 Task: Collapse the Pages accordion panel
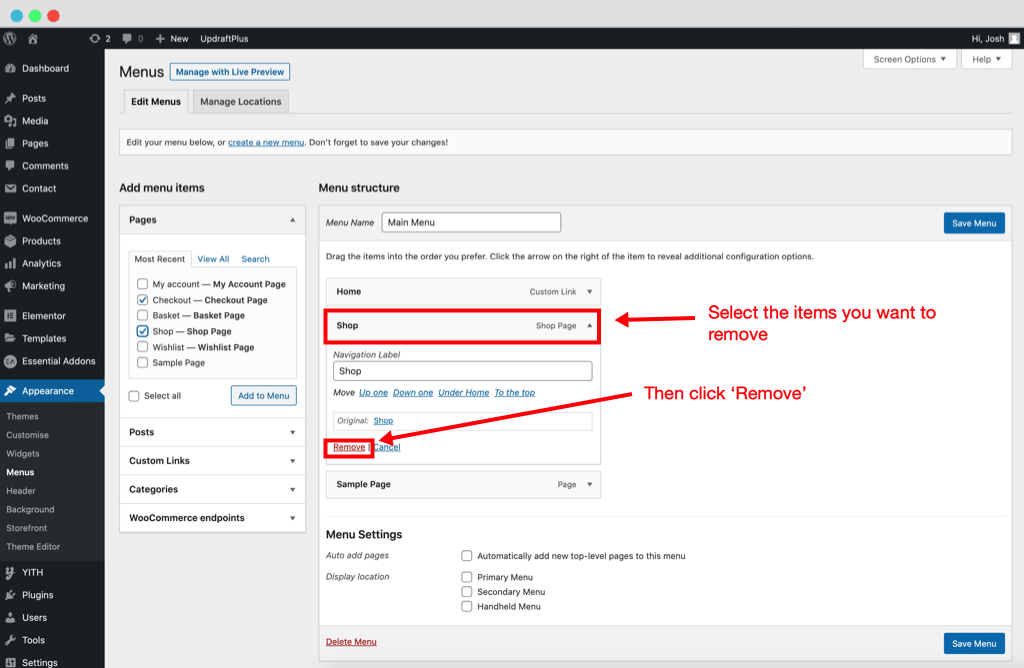(x=293, y=219)
